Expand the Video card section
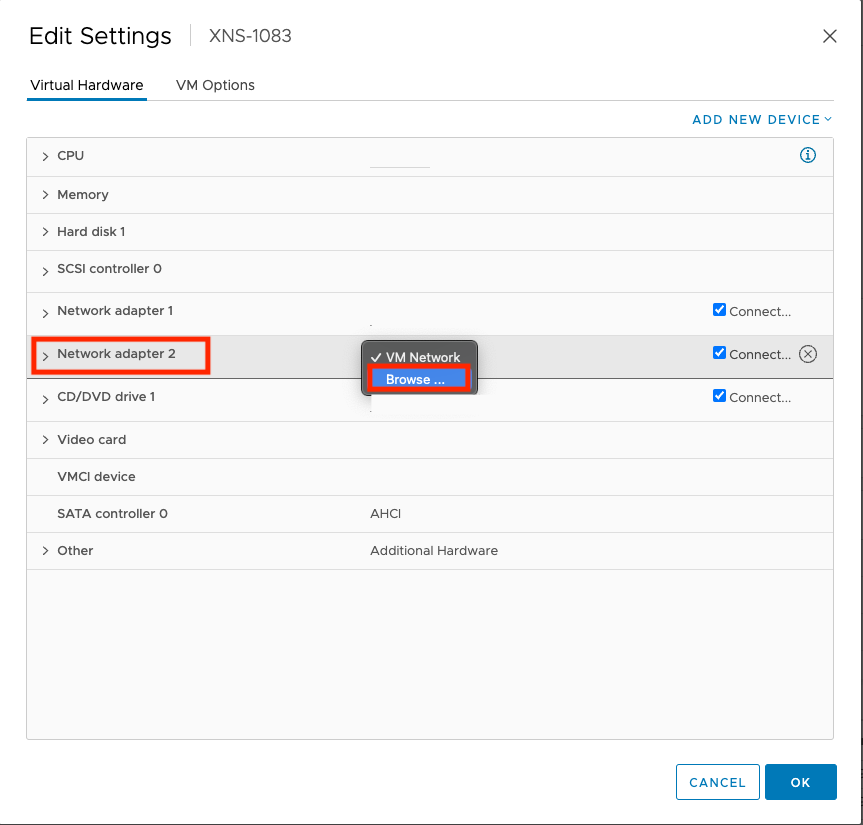 (x=45, y=439)
